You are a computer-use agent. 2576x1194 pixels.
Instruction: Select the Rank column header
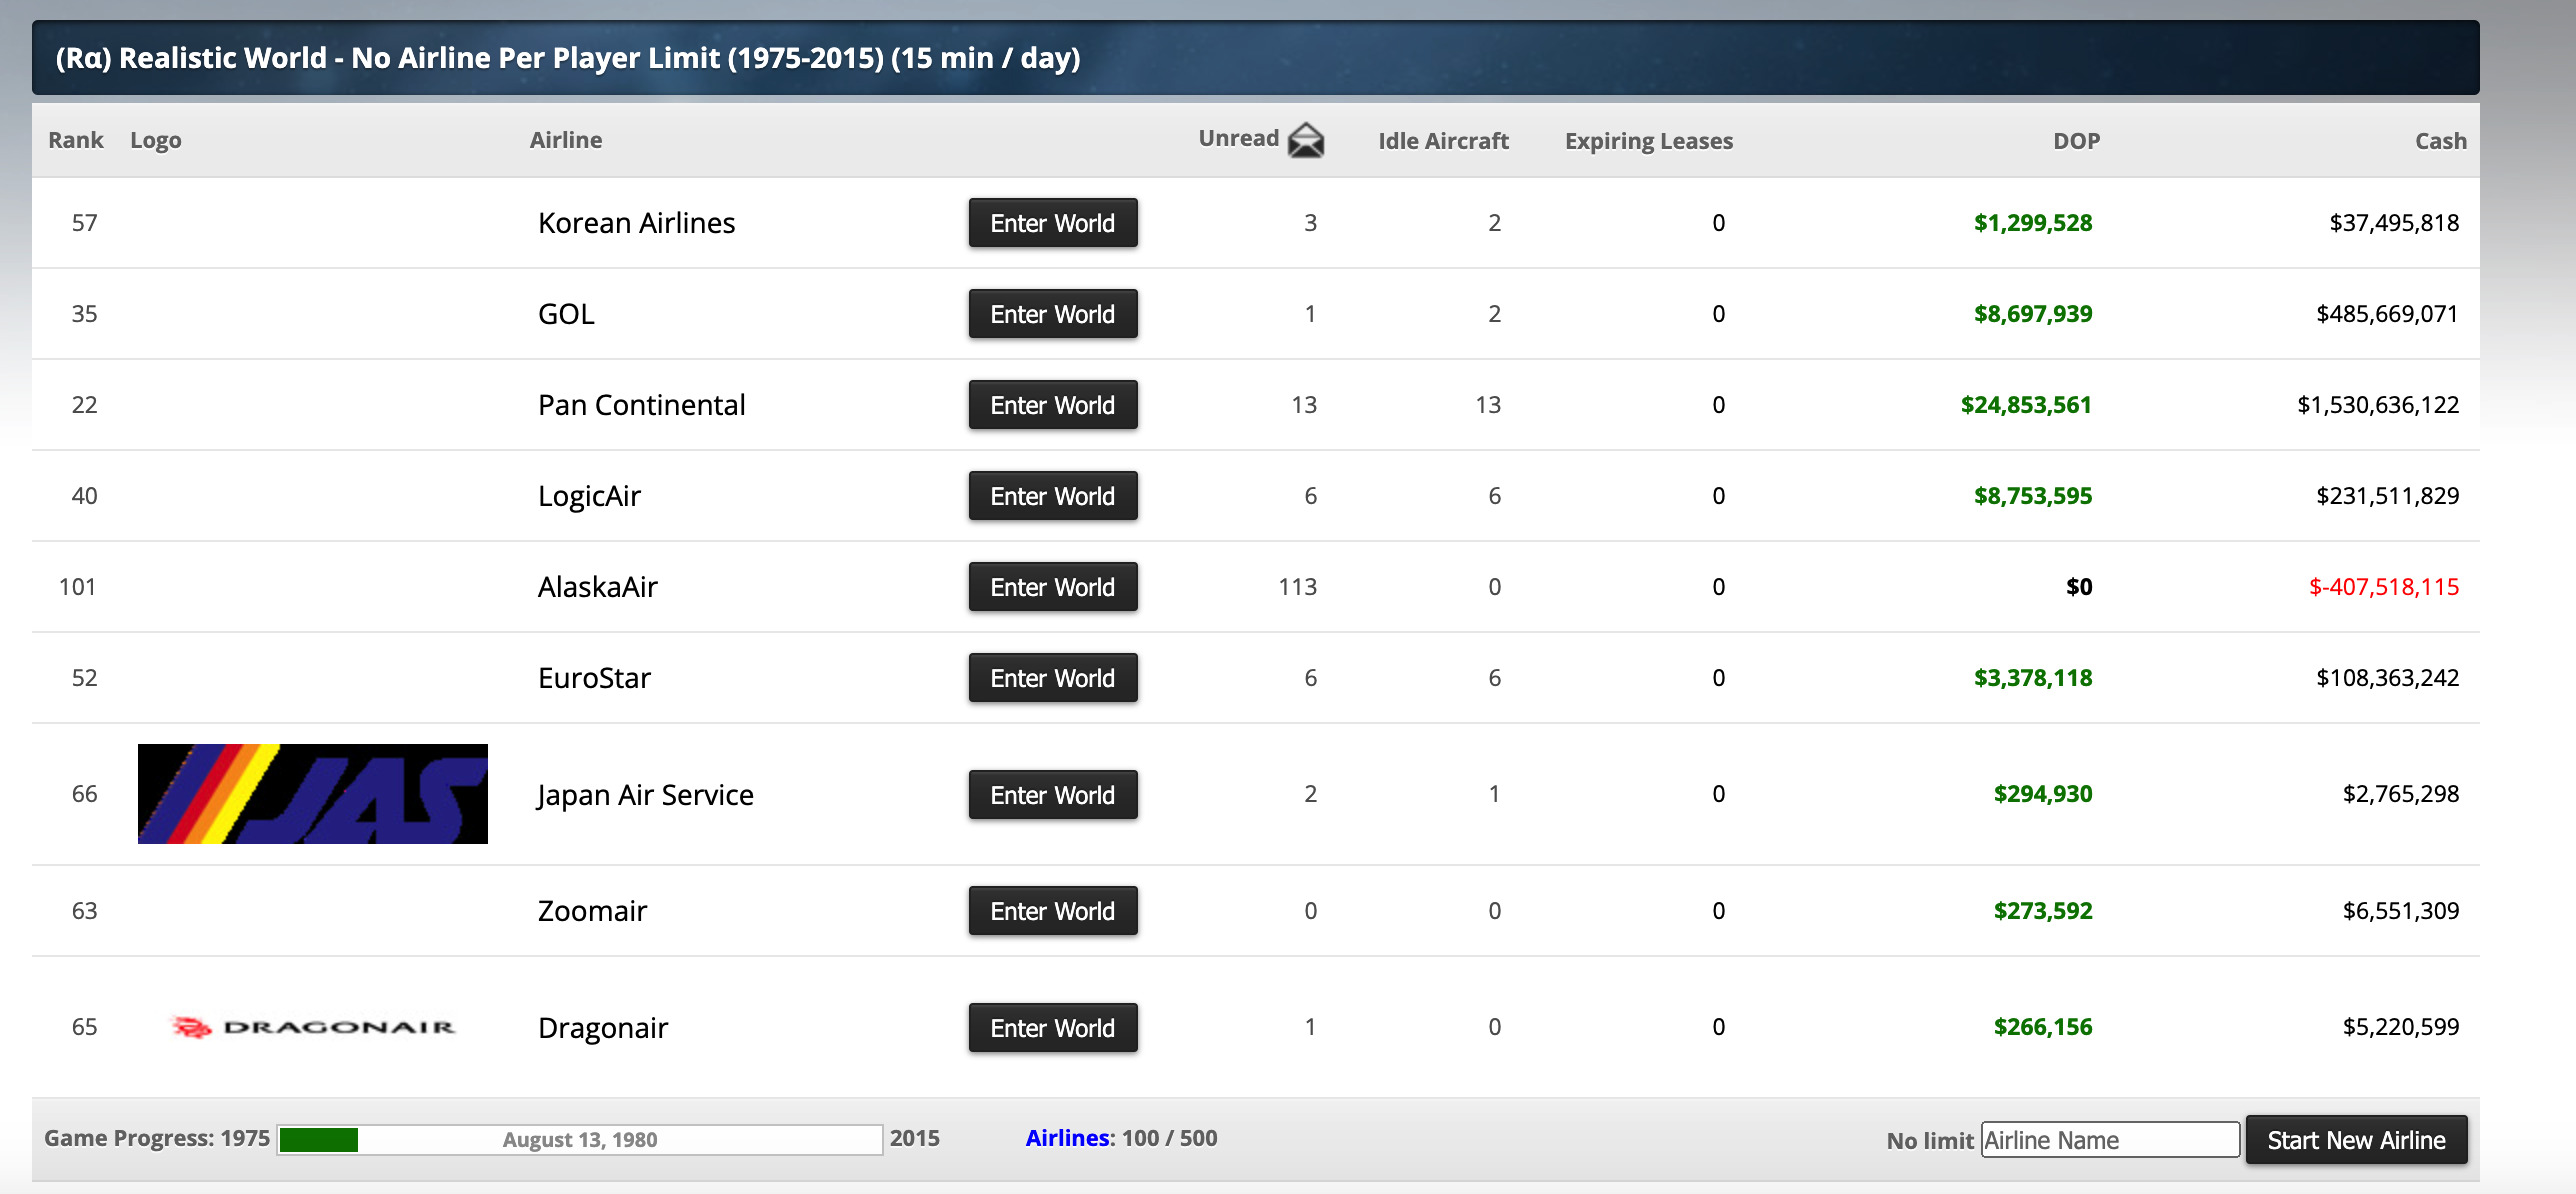(x=76, y=140)
